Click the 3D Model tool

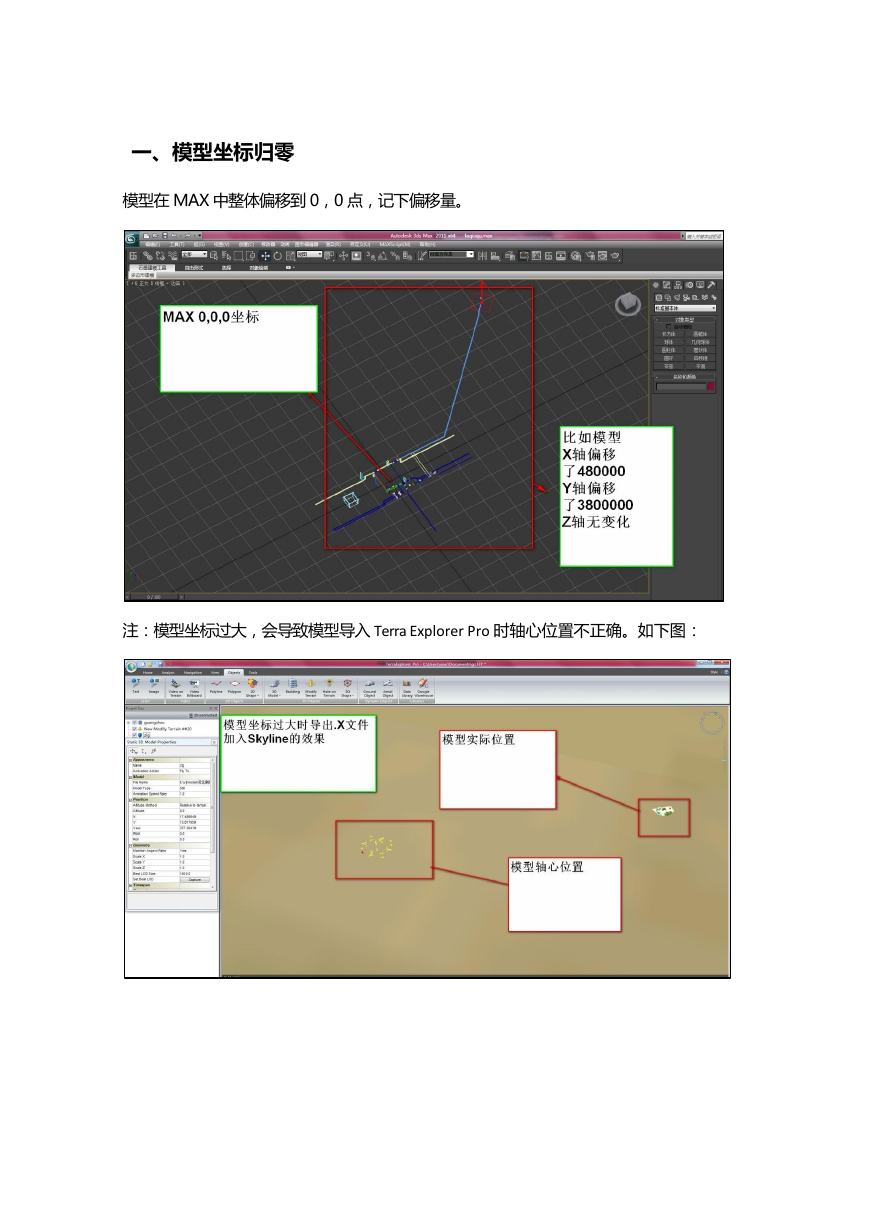pos(273,688)
